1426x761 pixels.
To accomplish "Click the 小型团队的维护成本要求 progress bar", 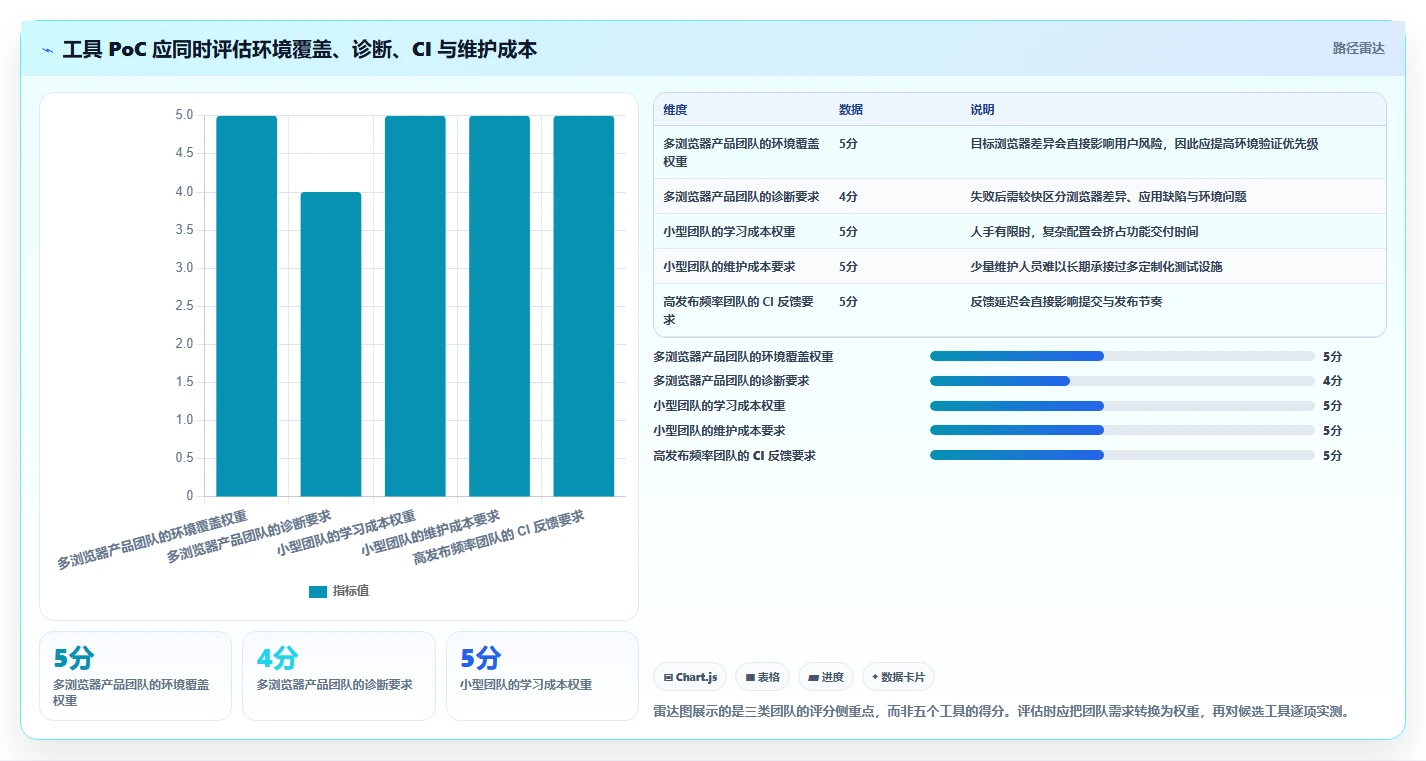I will [x=1122, y=430].
